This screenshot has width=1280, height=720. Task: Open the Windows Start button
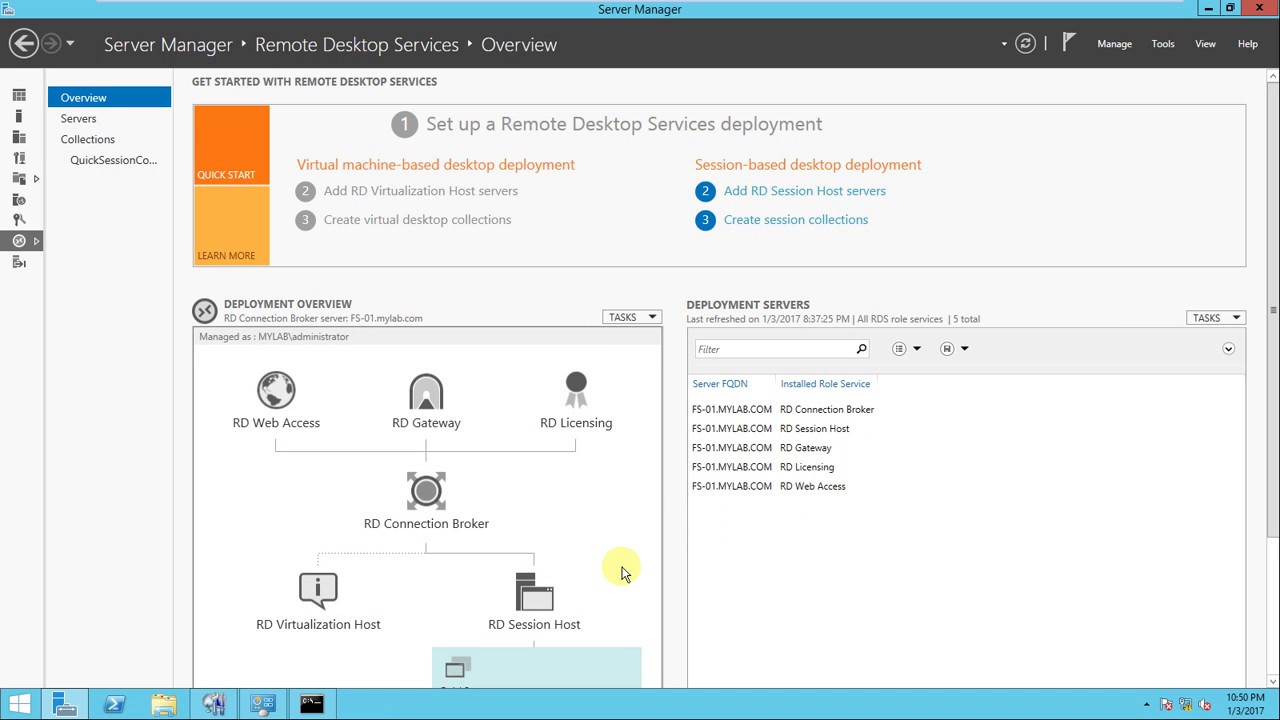pos(20,704)
